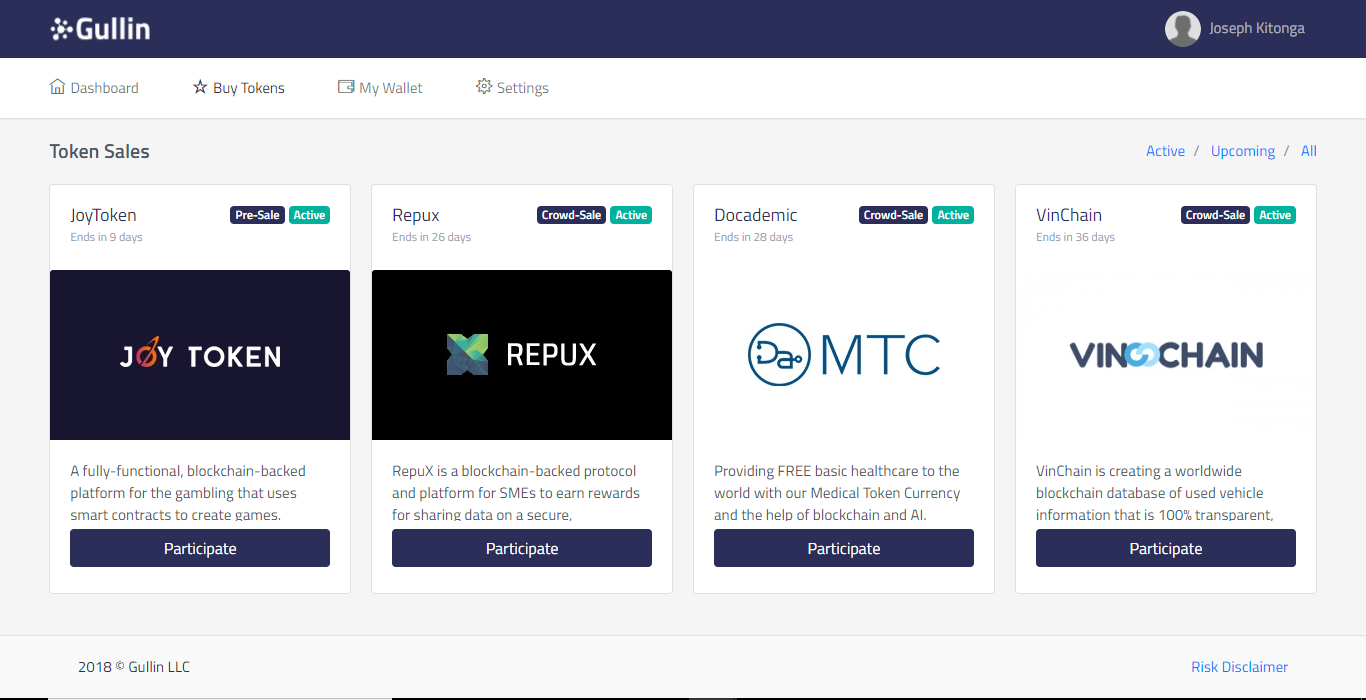
Task: Click the Settings gear icon
Action: click(484, 87)
